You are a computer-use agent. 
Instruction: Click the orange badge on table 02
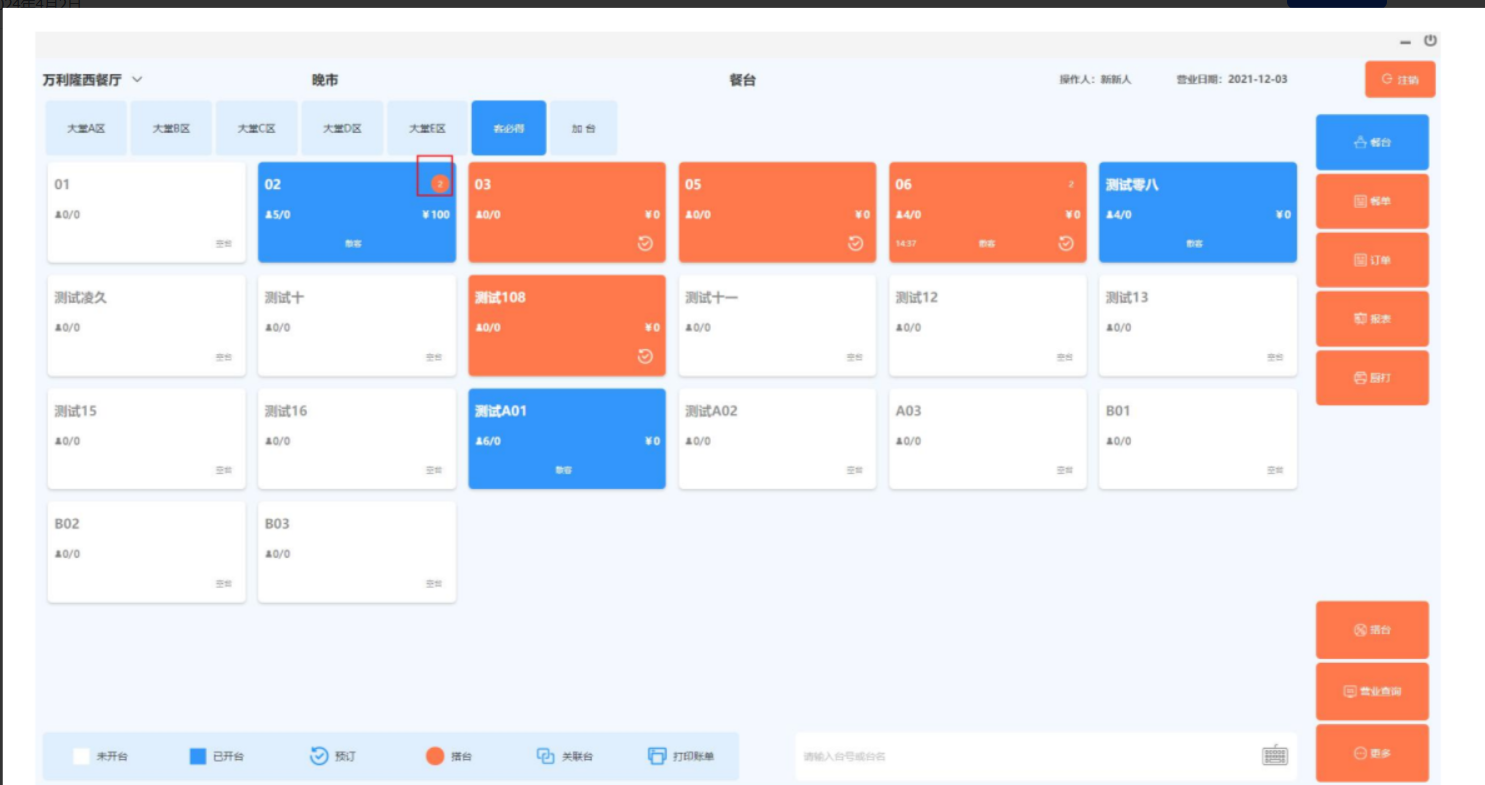[439, 184]
